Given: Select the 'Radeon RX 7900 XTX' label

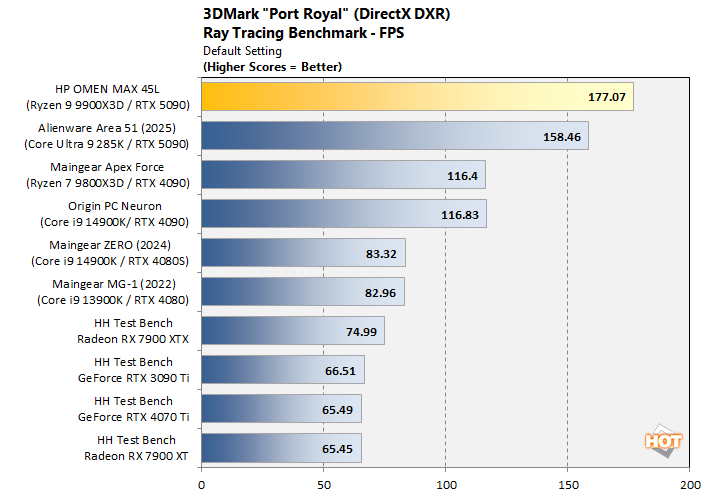Looking at the screenshot, I should point(133,339).
